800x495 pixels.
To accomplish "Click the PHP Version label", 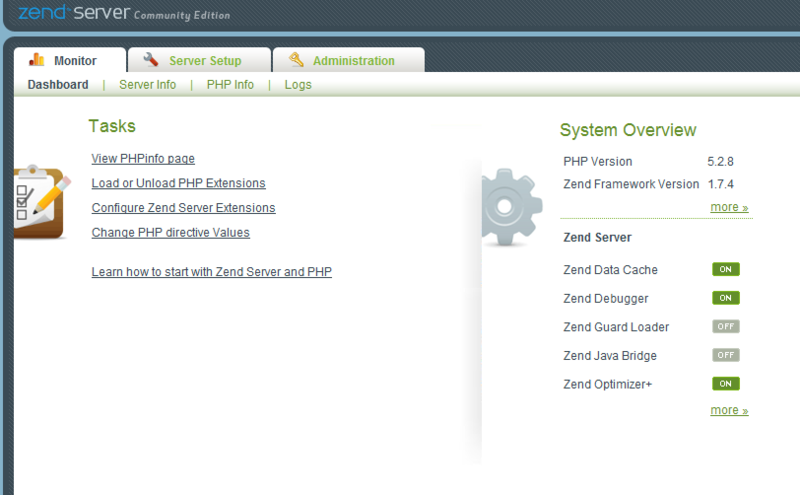I will coord(597,162).
